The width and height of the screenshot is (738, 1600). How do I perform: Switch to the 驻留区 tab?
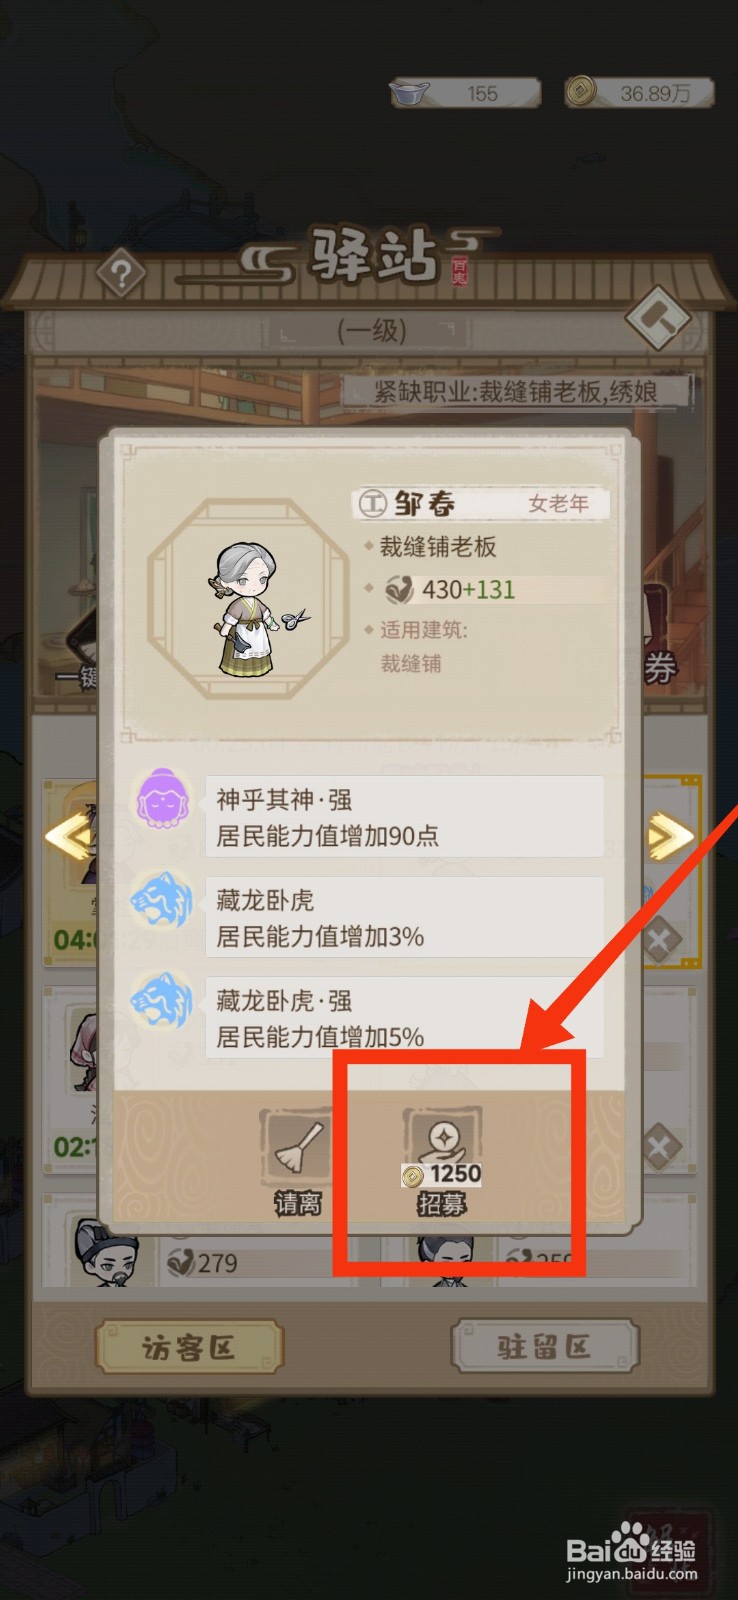point(545,1347)
